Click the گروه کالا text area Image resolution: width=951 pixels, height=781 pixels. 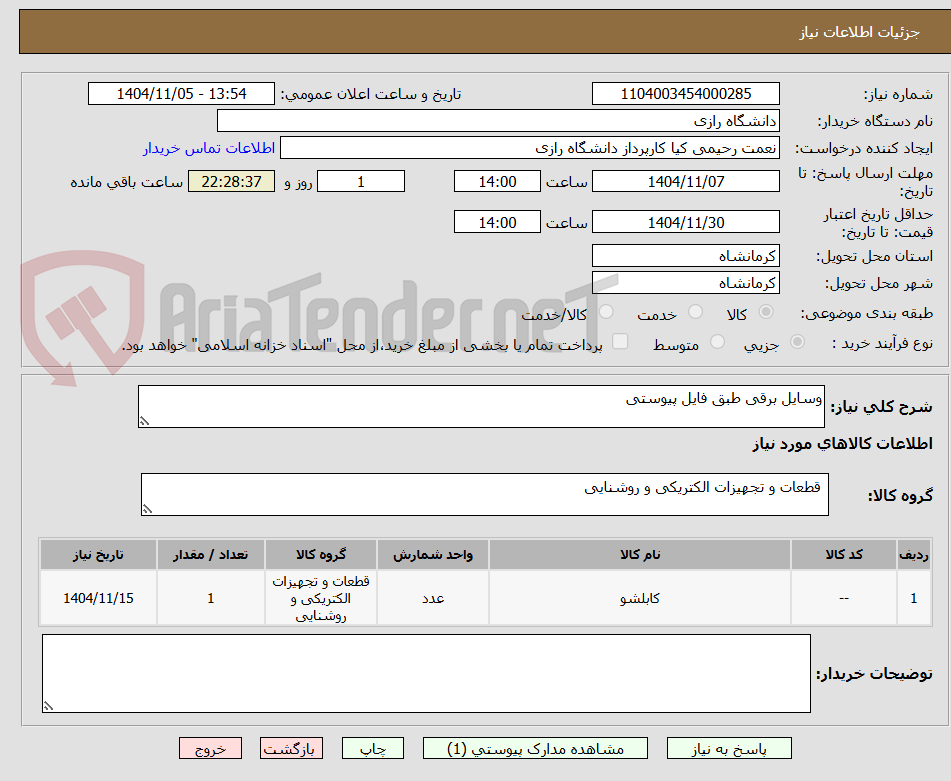click(485, 495)
